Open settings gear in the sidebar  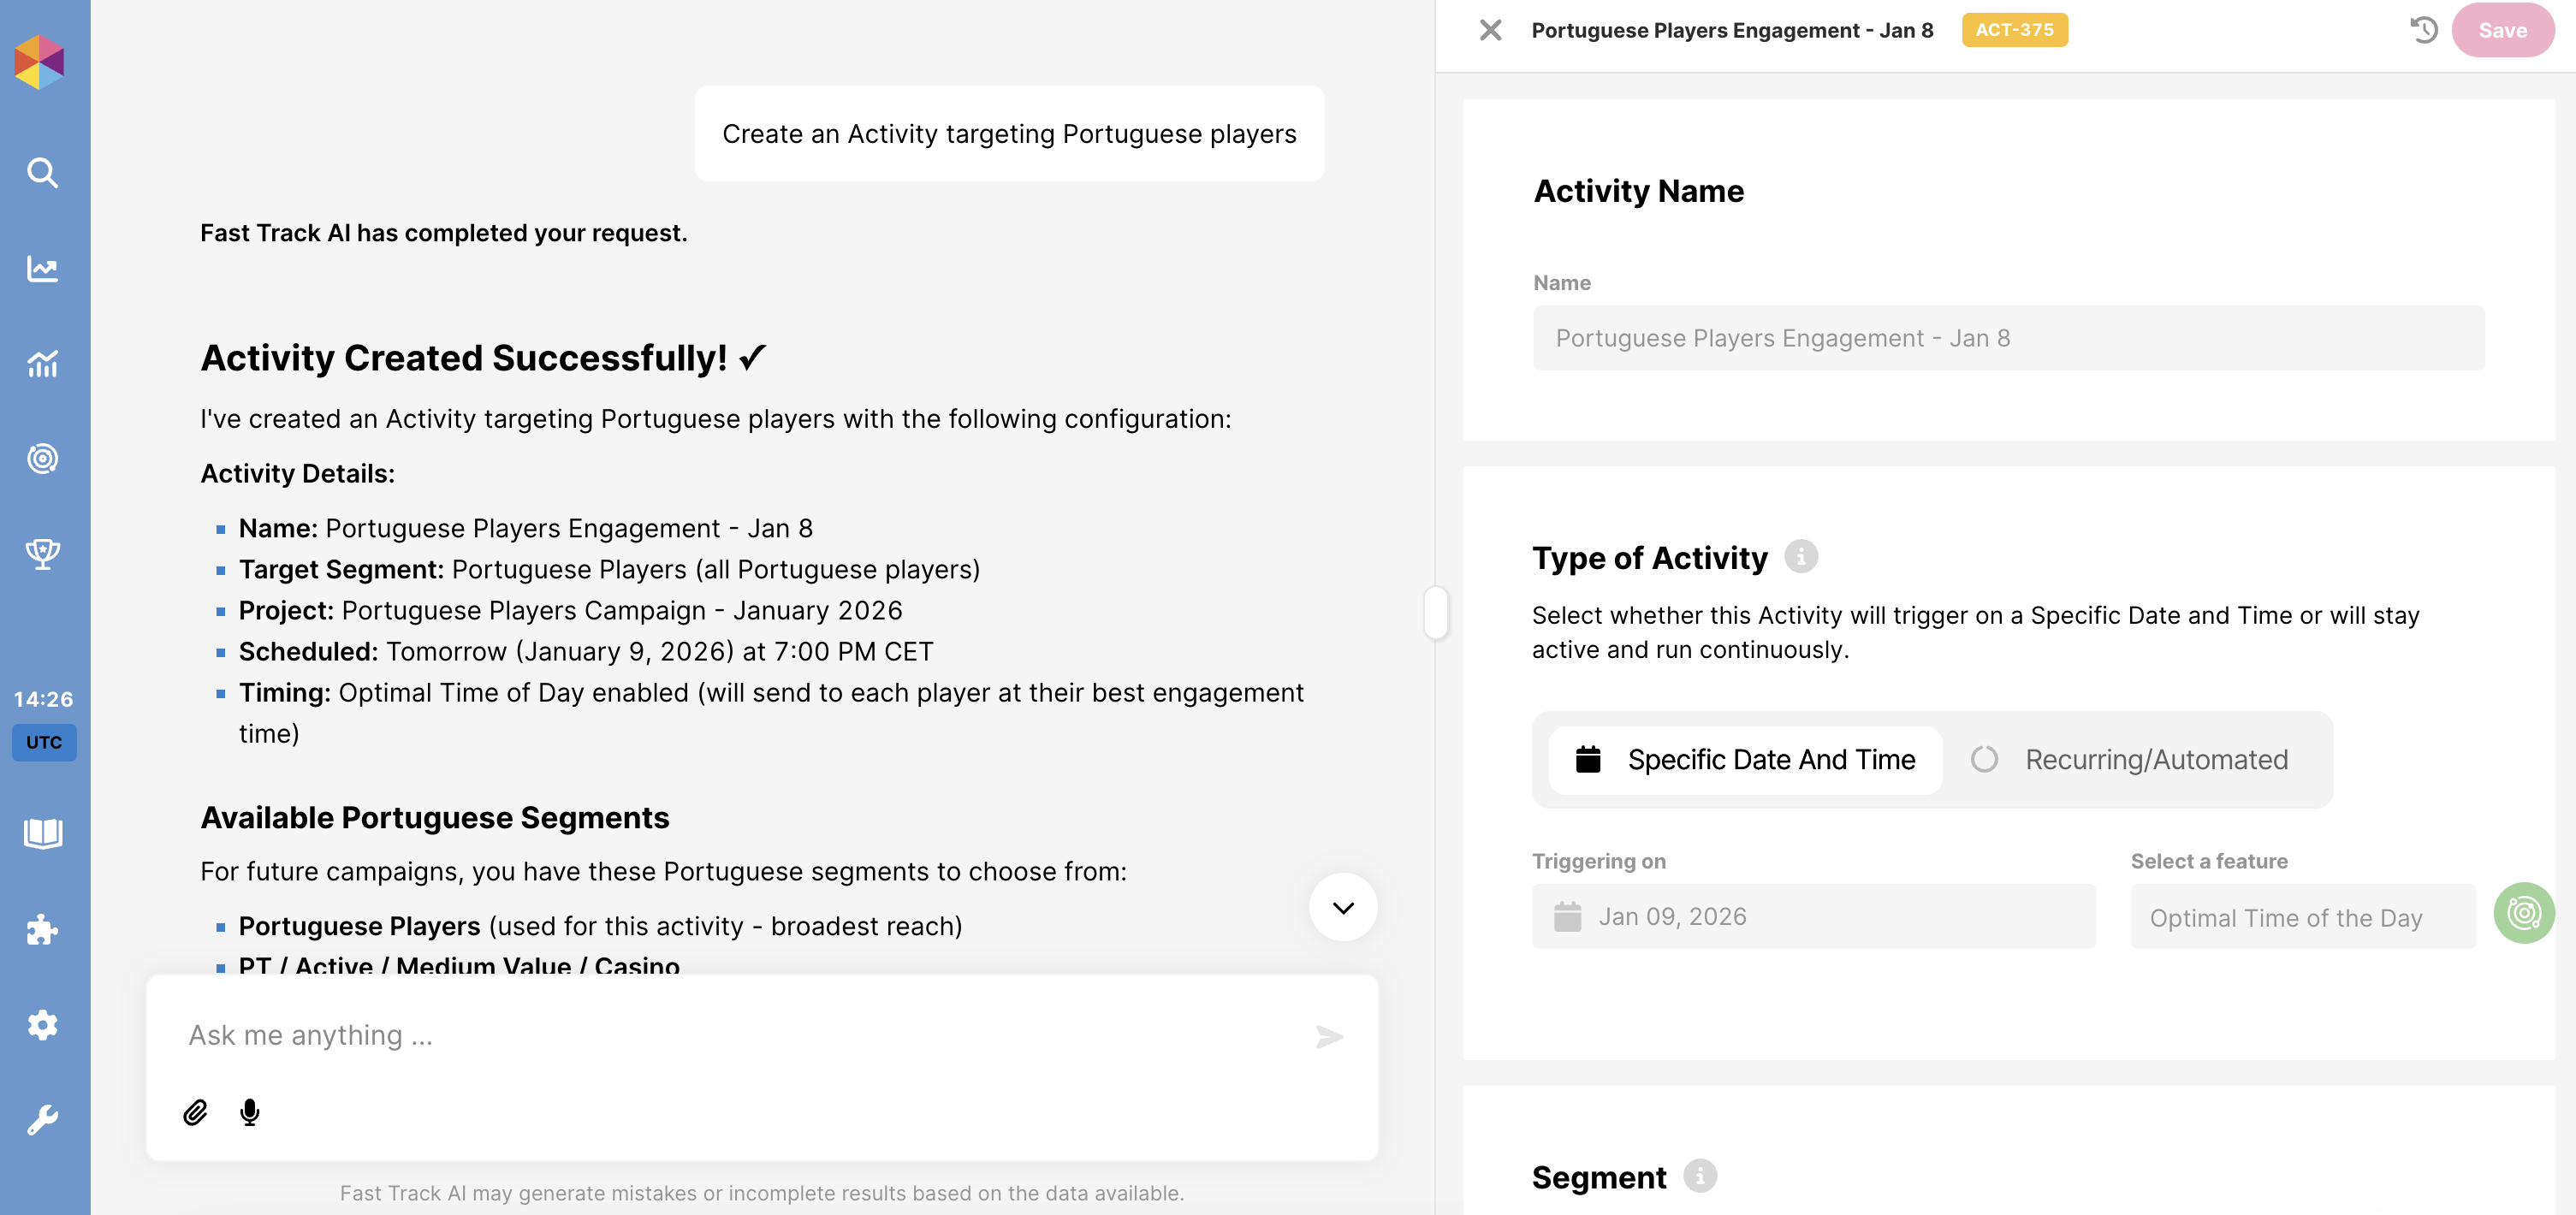[42, 1025]
